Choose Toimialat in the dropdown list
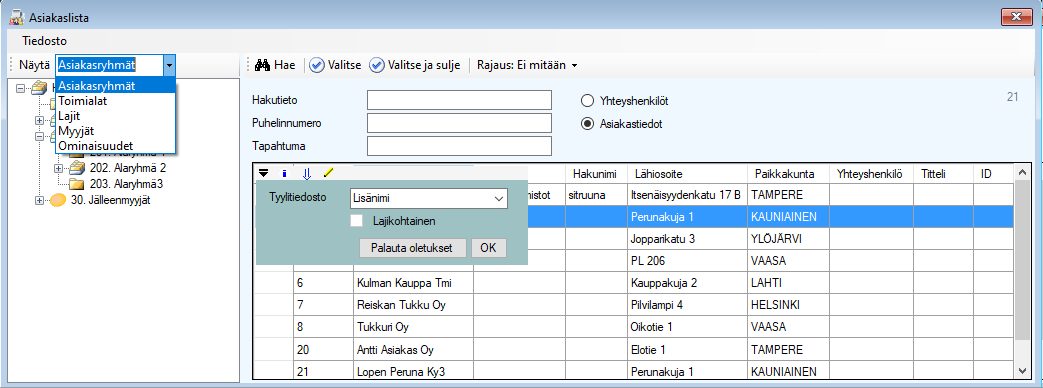The width and height of the screenshot is (1043, 388). tap(116, 101)
